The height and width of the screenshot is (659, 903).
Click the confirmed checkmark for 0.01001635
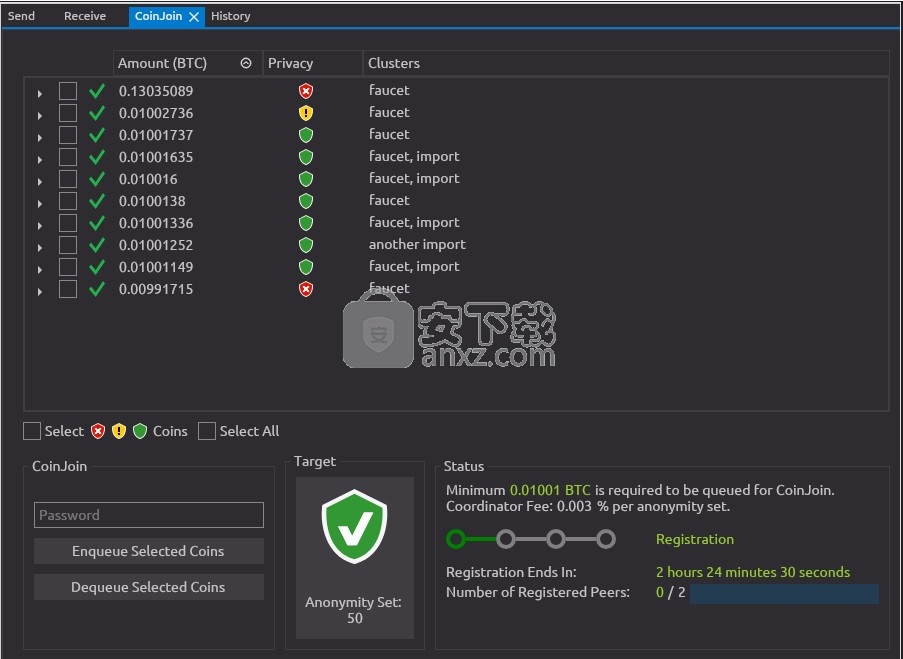97,157
